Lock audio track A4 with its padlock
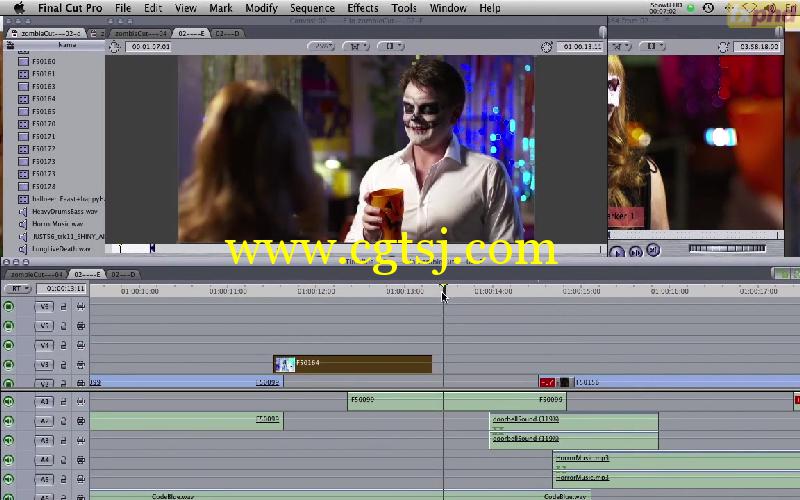The width and height of the screenshot is (800, 500). 63,460
